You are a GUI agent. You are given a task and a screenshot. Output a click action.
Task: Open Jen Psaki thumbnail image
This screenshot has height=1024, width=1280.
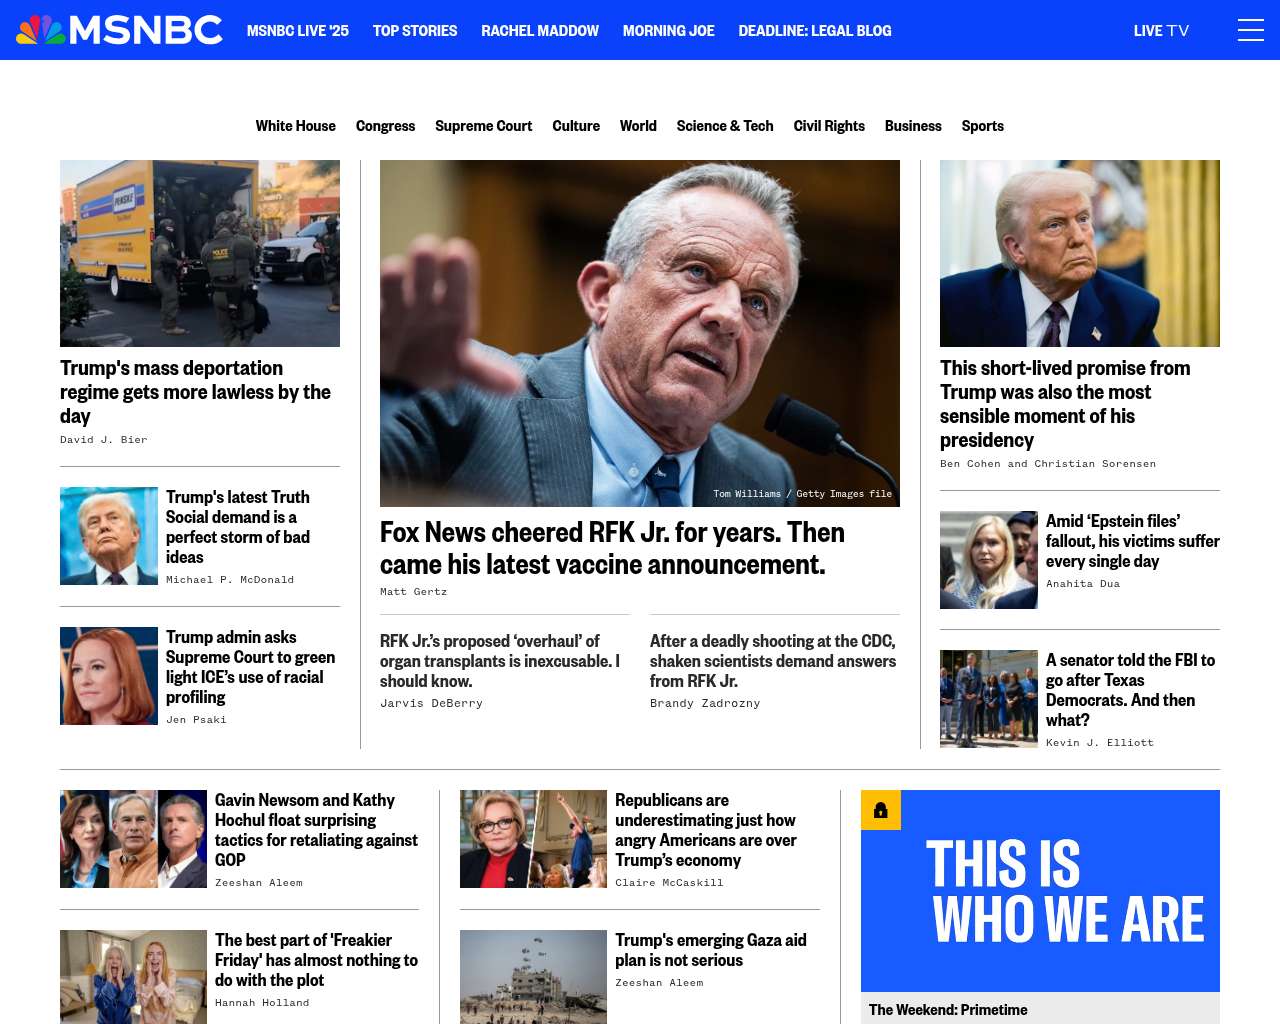[109, 676]
